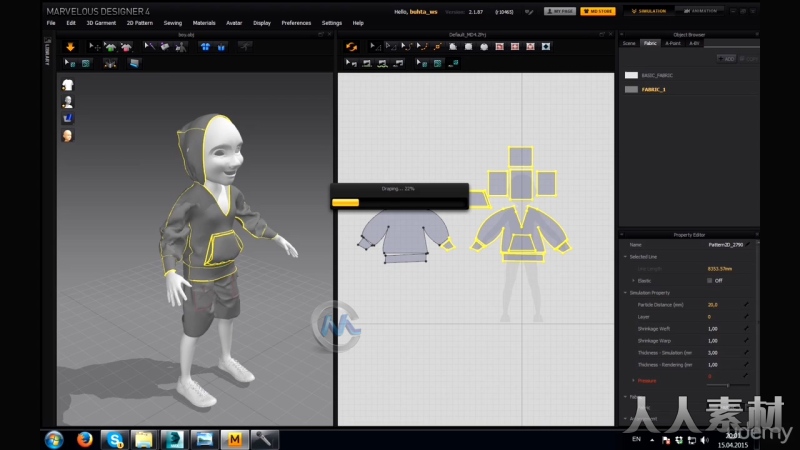
Task: Click the first blue shirt arrangement icon
Action: pos(205,47)
